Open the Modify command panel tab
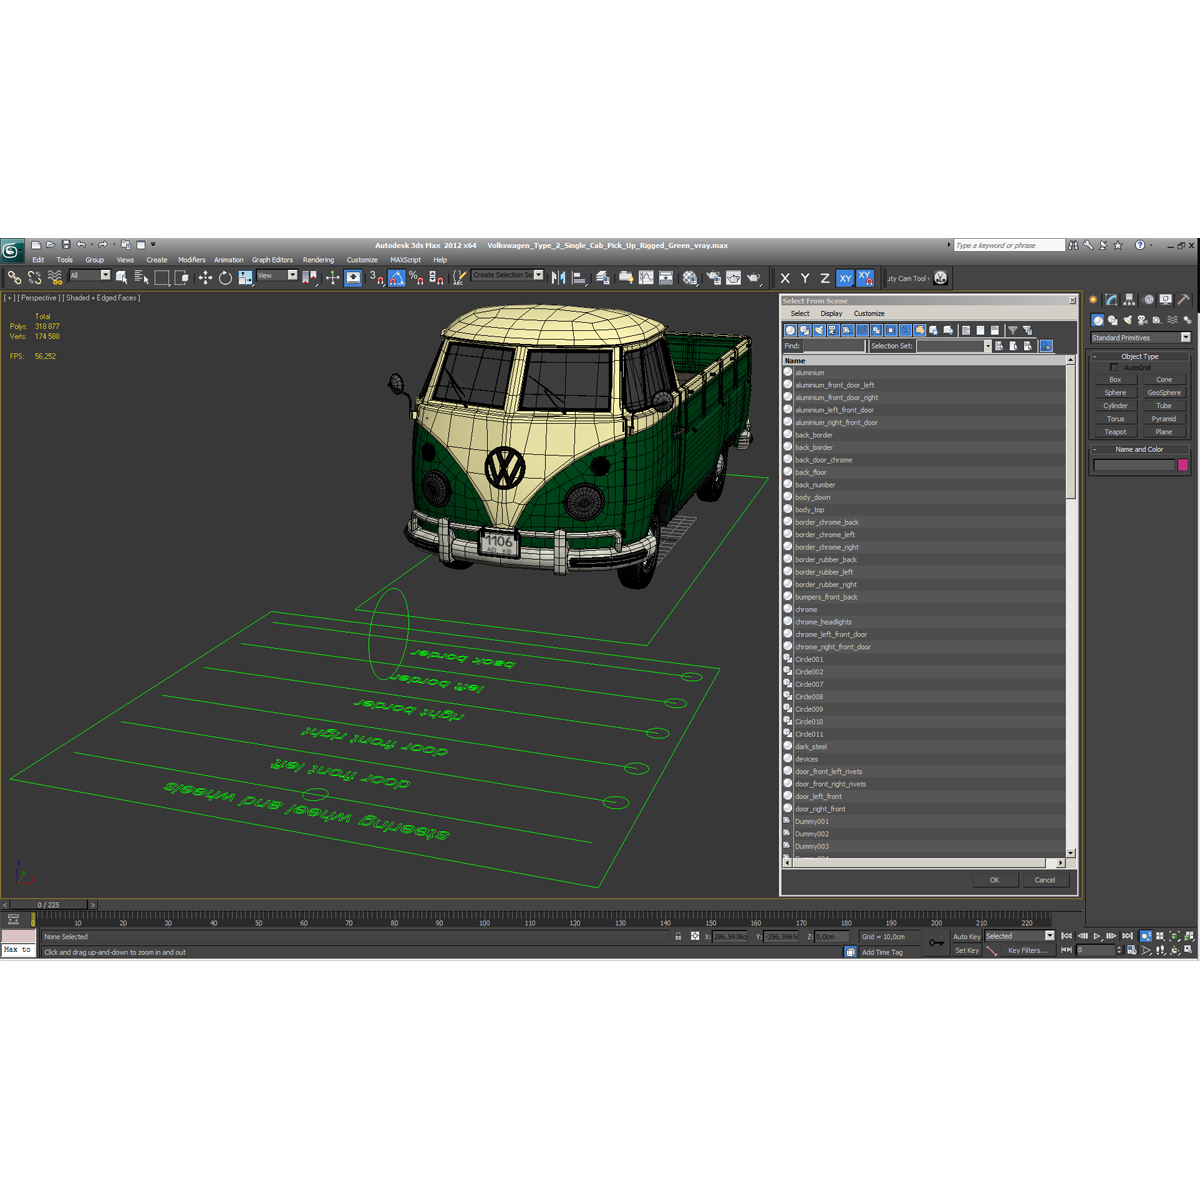This screenshot has height=1200, width=1200. [x=1111, y=299]
